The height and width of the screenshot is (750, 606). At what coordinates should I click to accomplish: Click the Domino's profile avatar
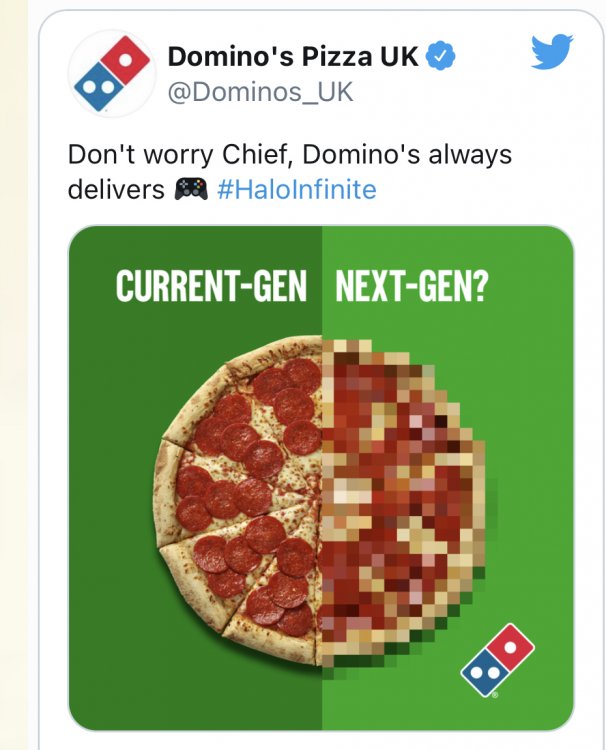[x=109, y=77]
